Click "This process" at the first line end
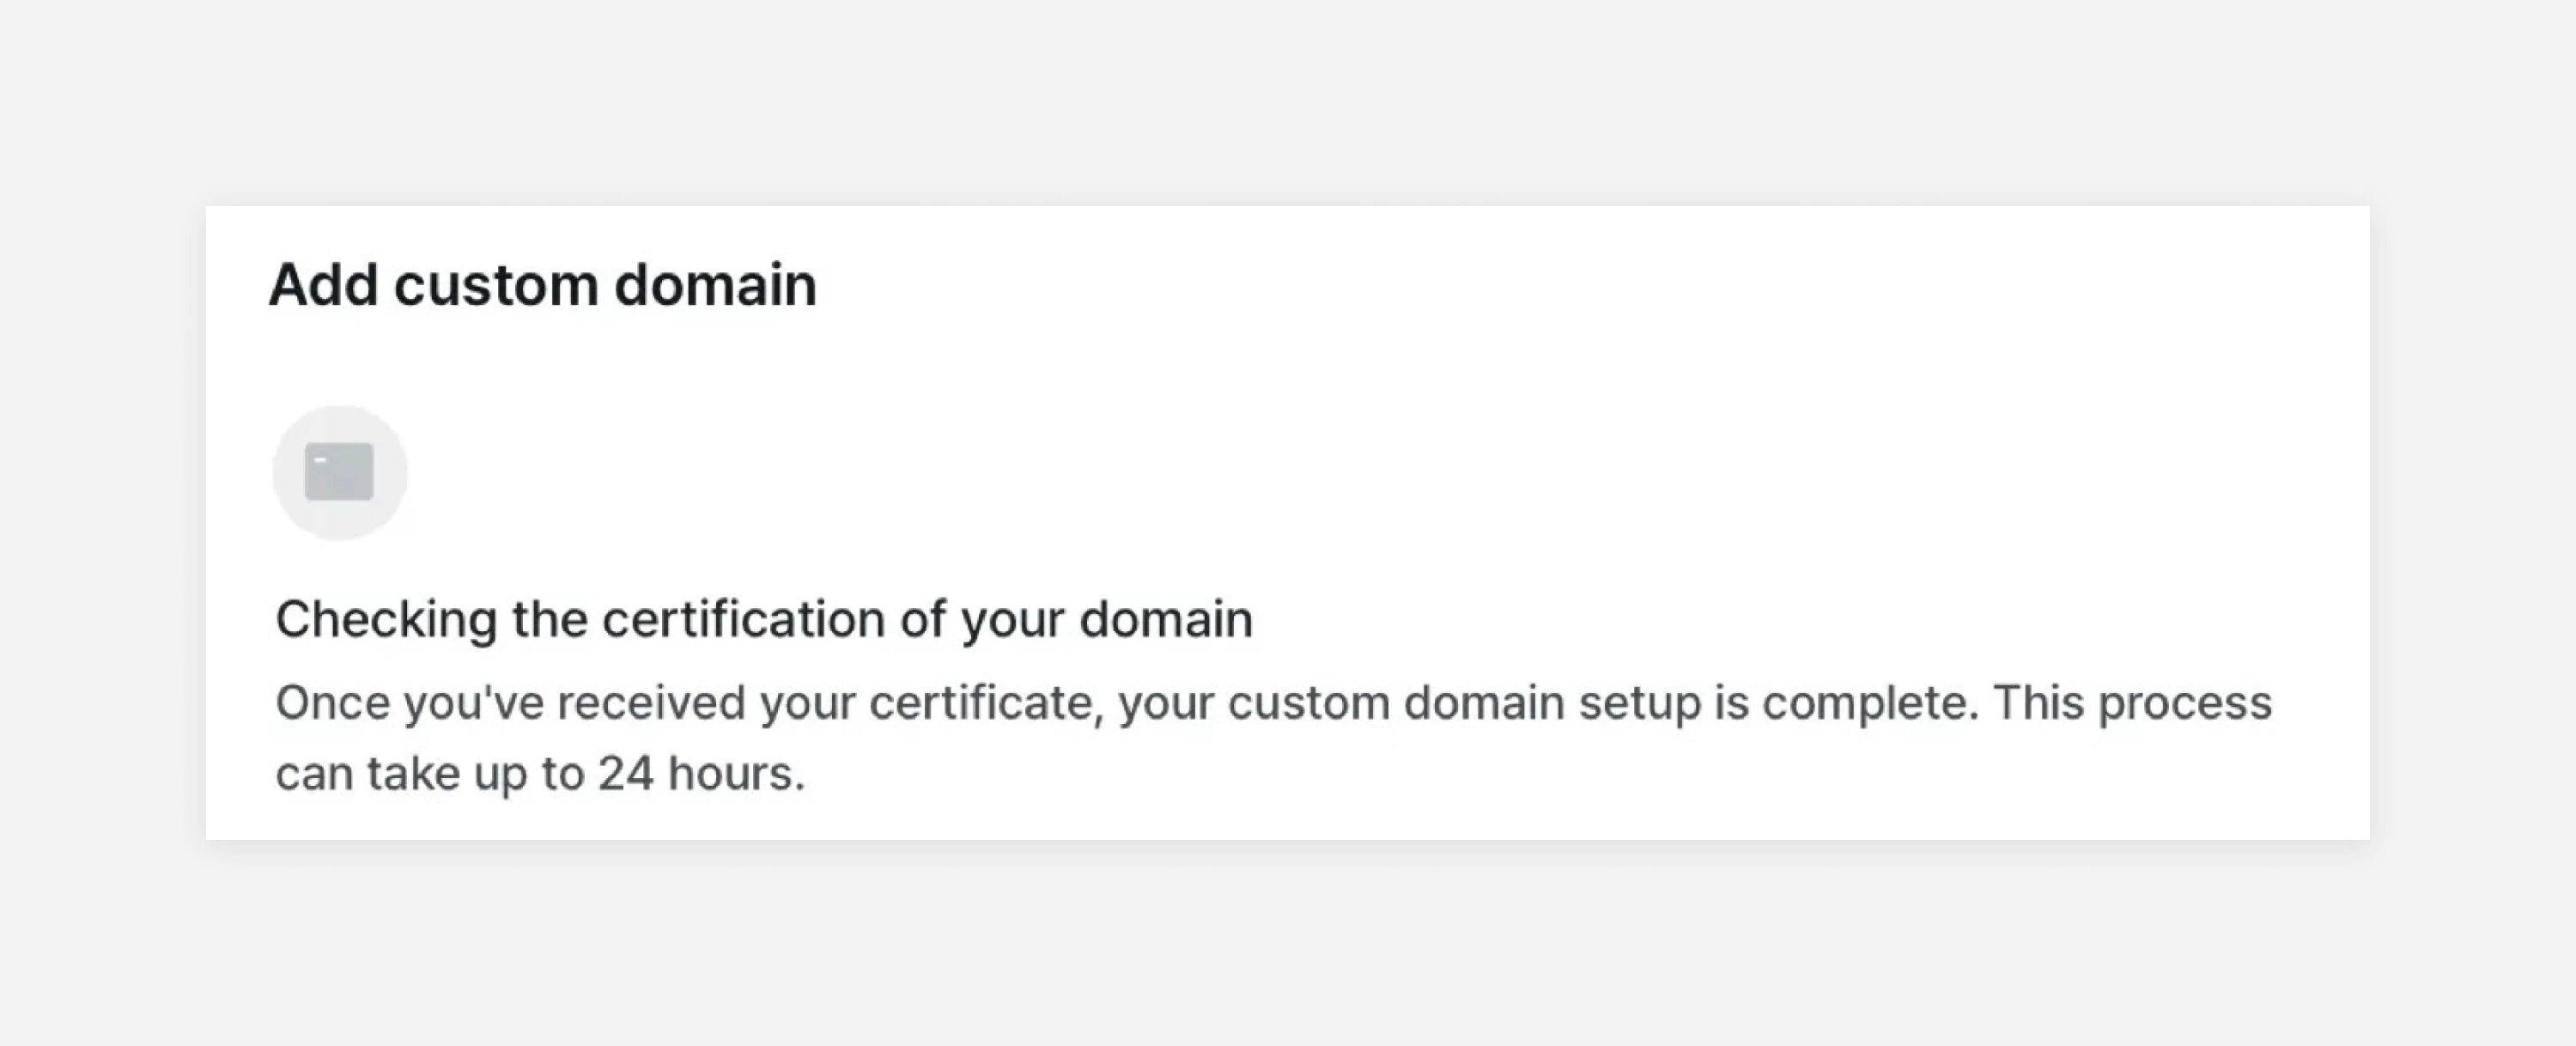This screenshot has height=1046, width=2576. pos(2133,703)
